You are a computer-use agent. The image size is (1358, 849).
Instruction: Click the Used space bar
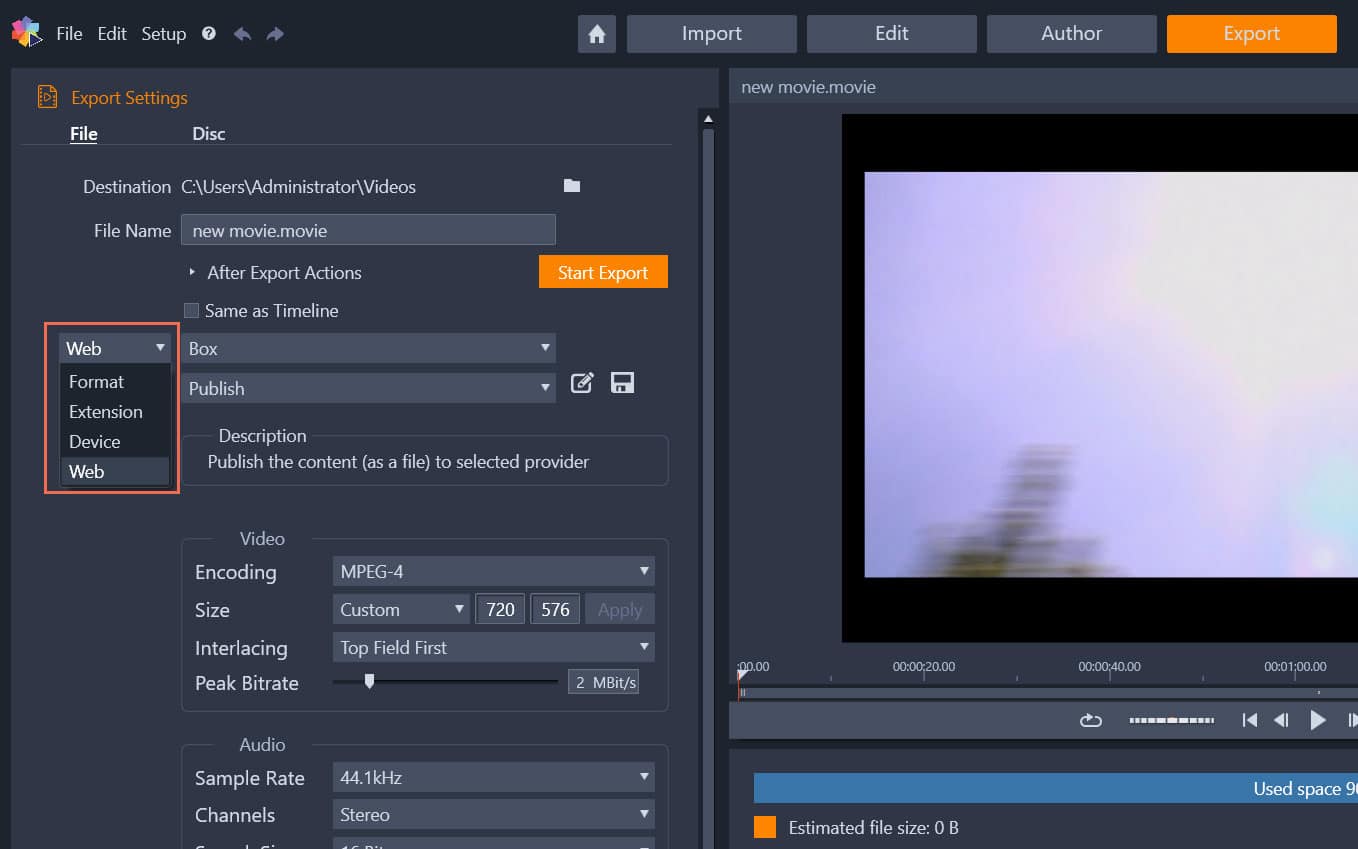coord(1055,788)
